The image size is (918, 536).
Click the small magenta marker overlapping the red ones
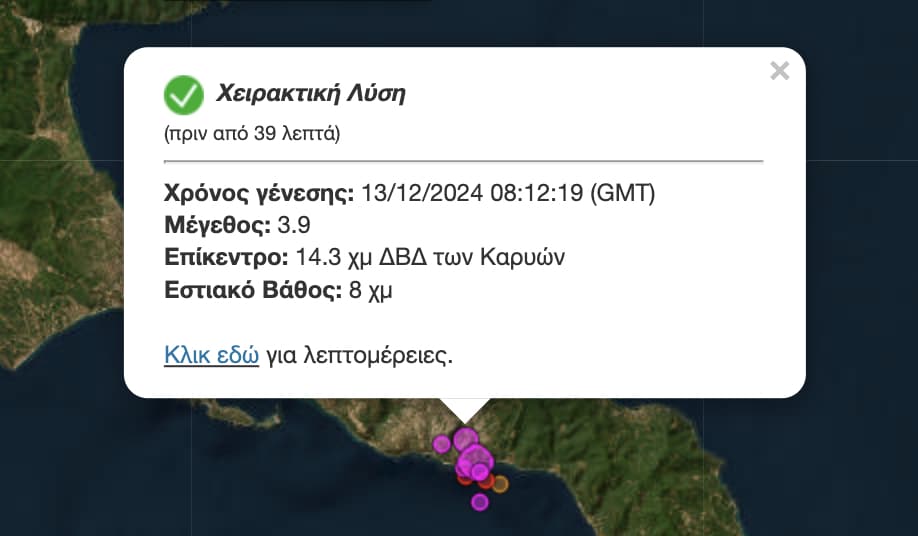coord(480,472)
